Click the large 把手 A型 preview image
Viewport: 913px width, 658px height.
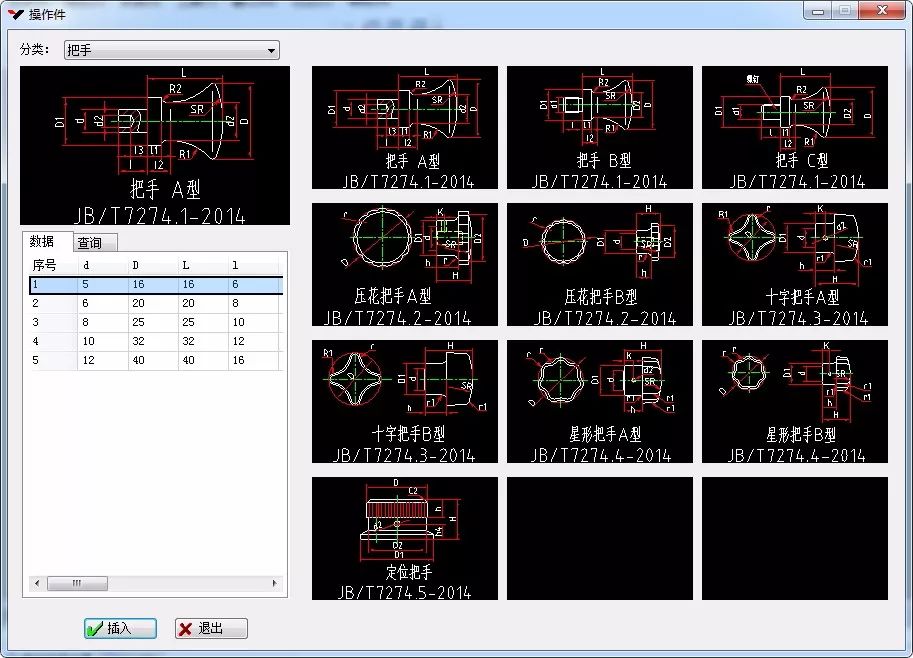[x=155, y=145]
